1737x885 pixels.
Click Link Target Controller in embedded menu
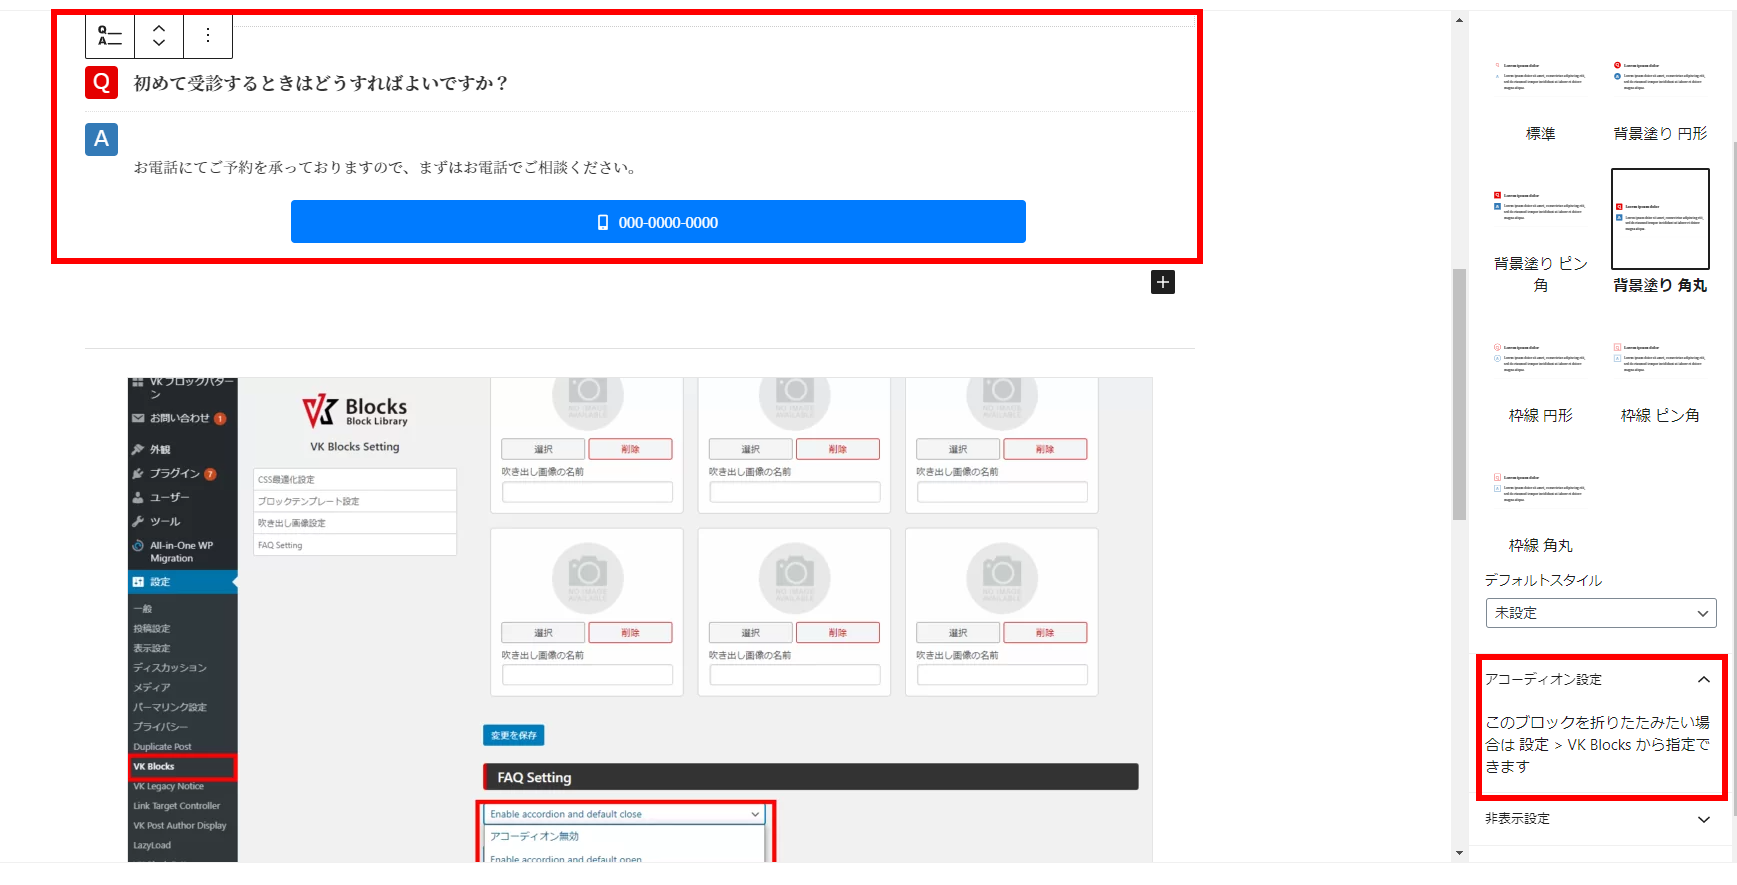pyautogui.click(x=177, y=806)
